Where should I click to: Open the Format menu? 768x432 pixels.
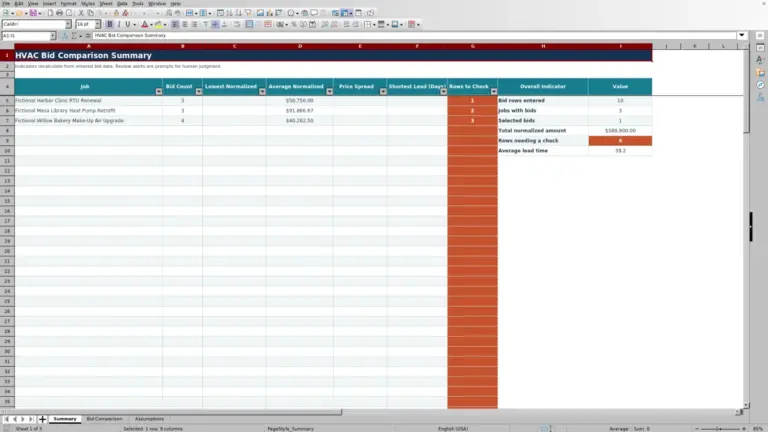pos(68,3)
